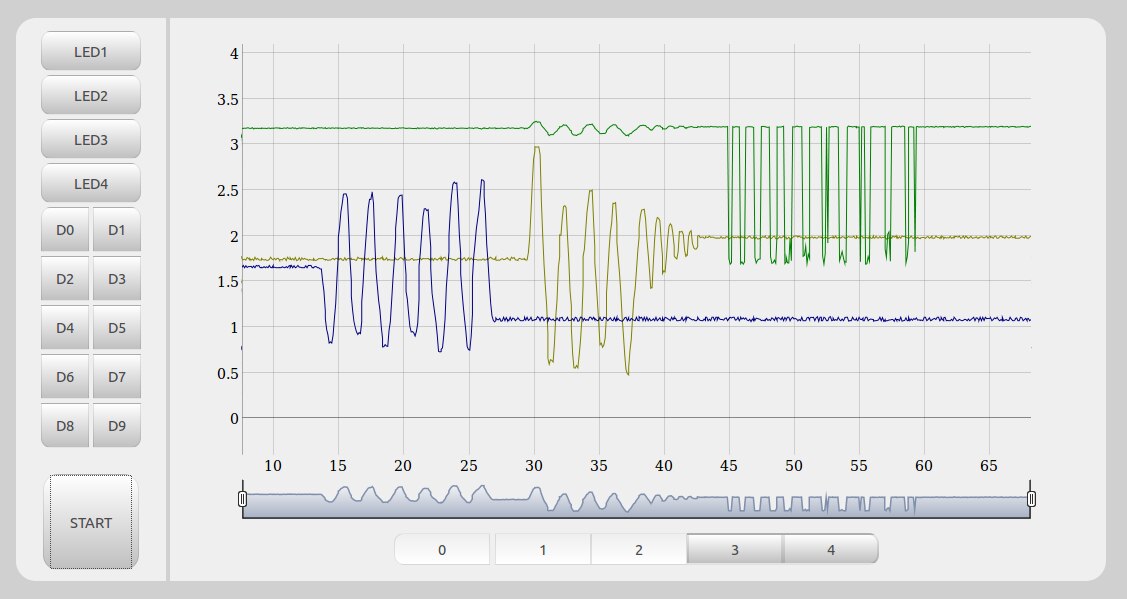Click the x-axis label 10
The height and width of the screenshot is (599, 1127).
coord(273,466)
